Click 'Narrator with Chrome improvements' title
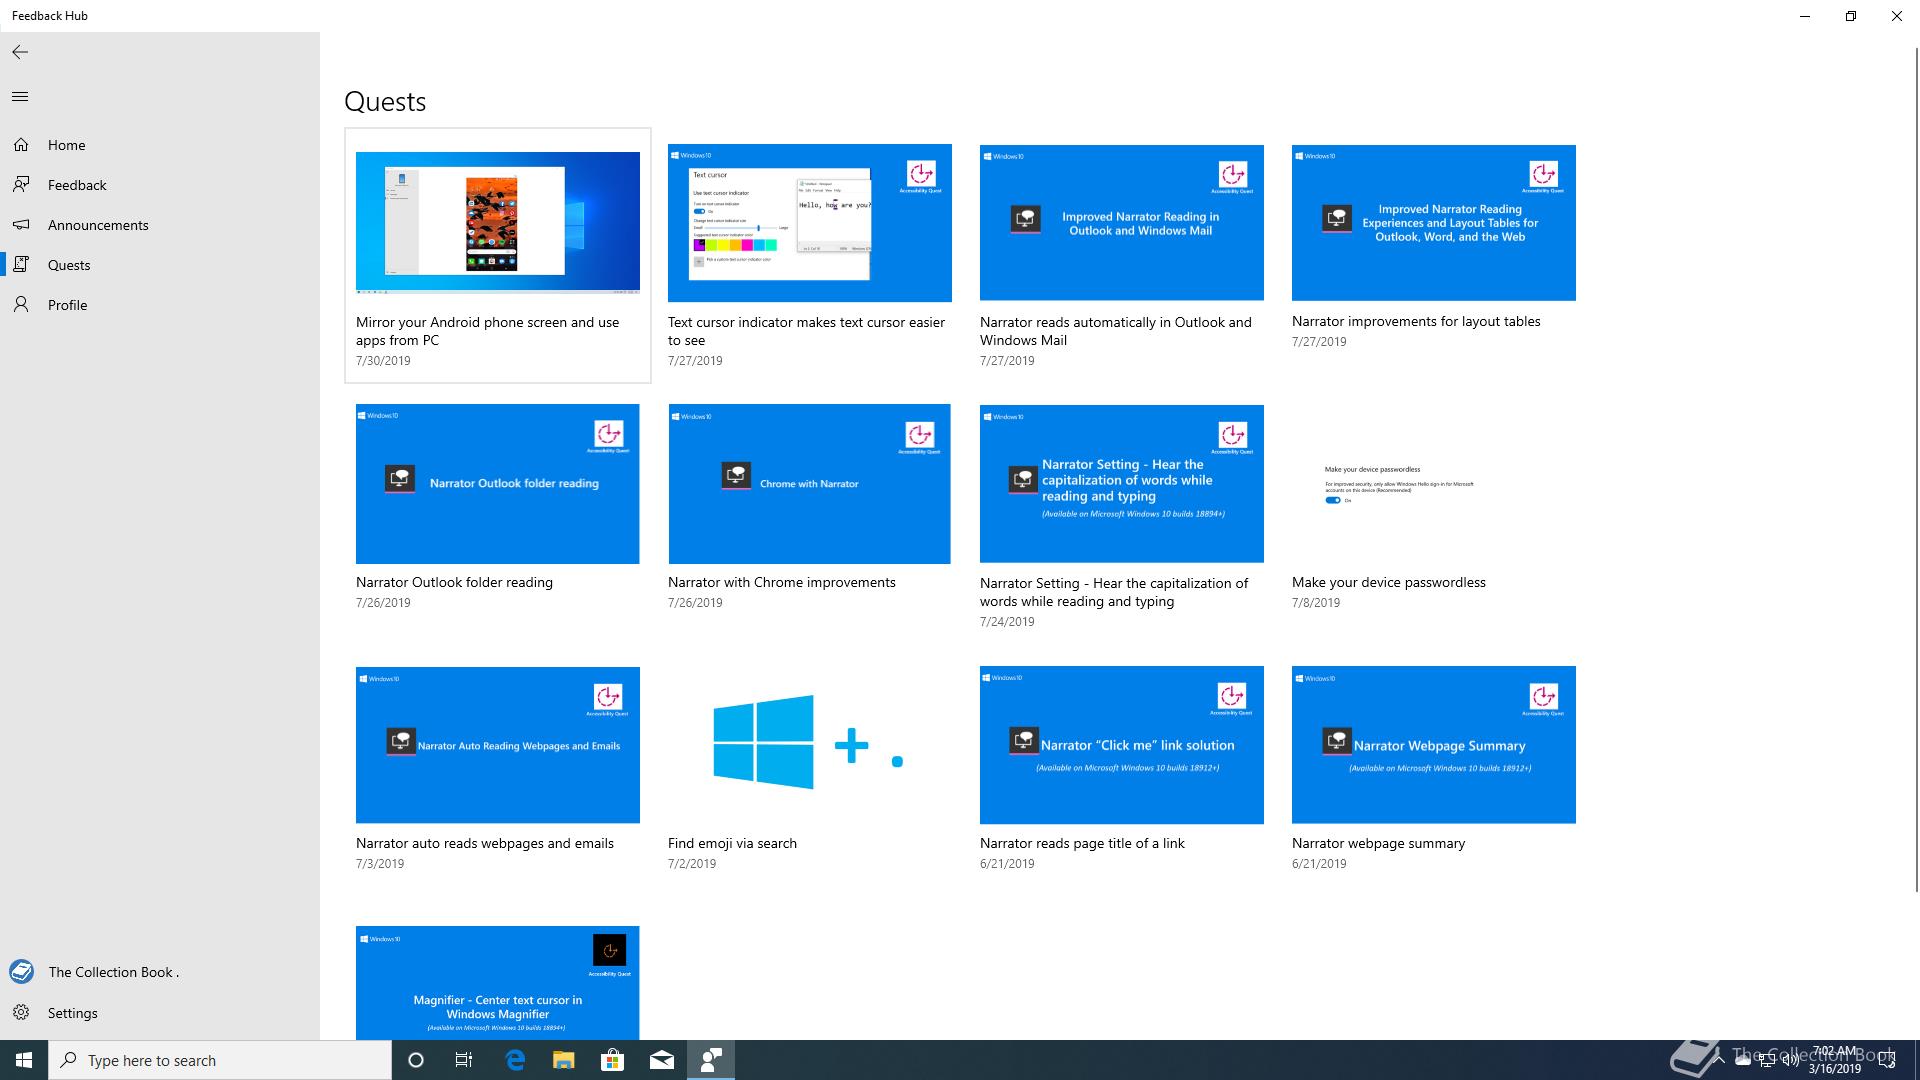Screen dimensions: 1920x1080 782,582
